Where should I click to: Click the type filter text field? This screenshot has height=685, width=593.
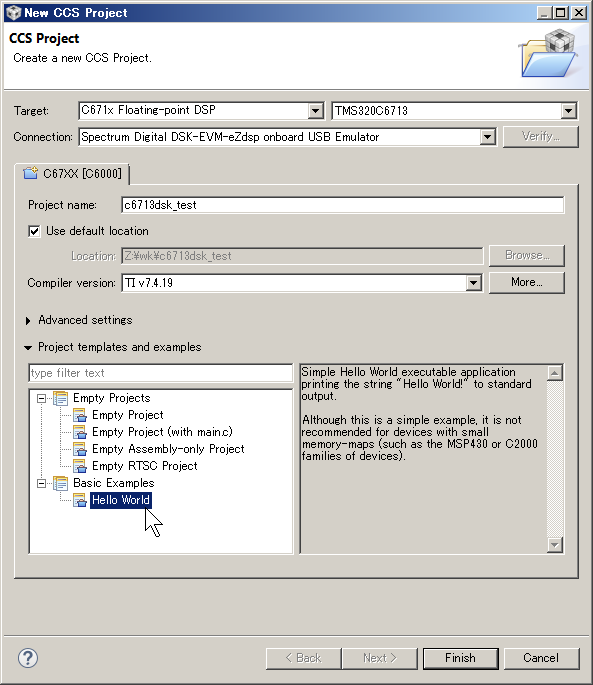(160, 373)
